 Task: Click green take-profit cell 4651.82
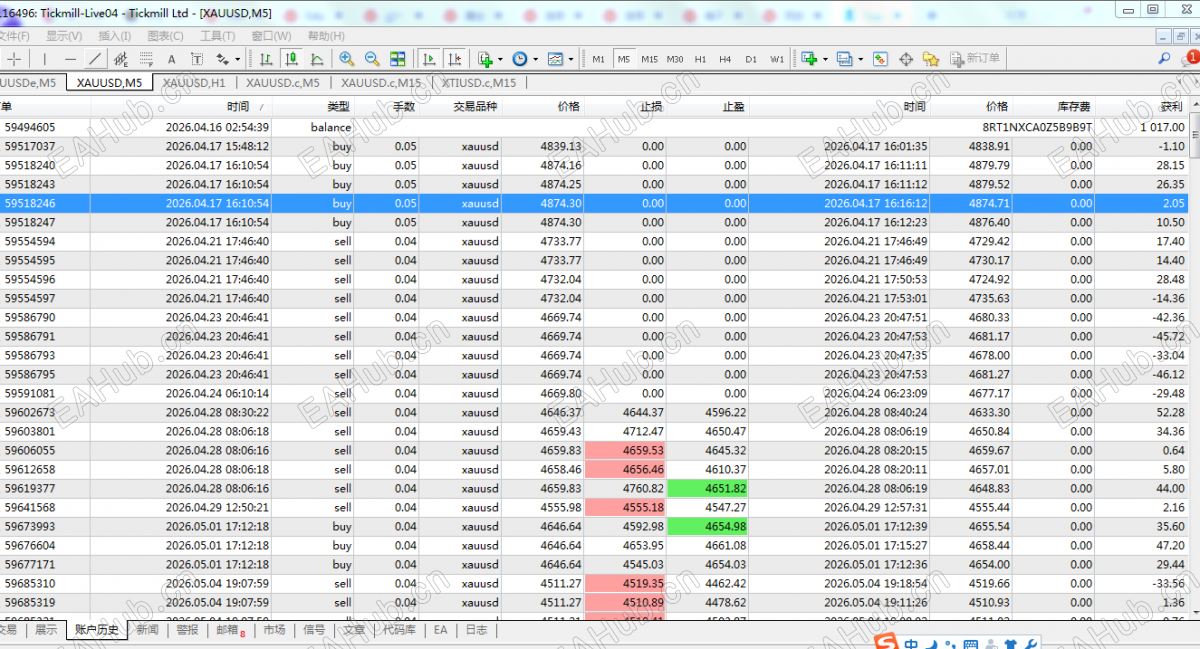708,488
